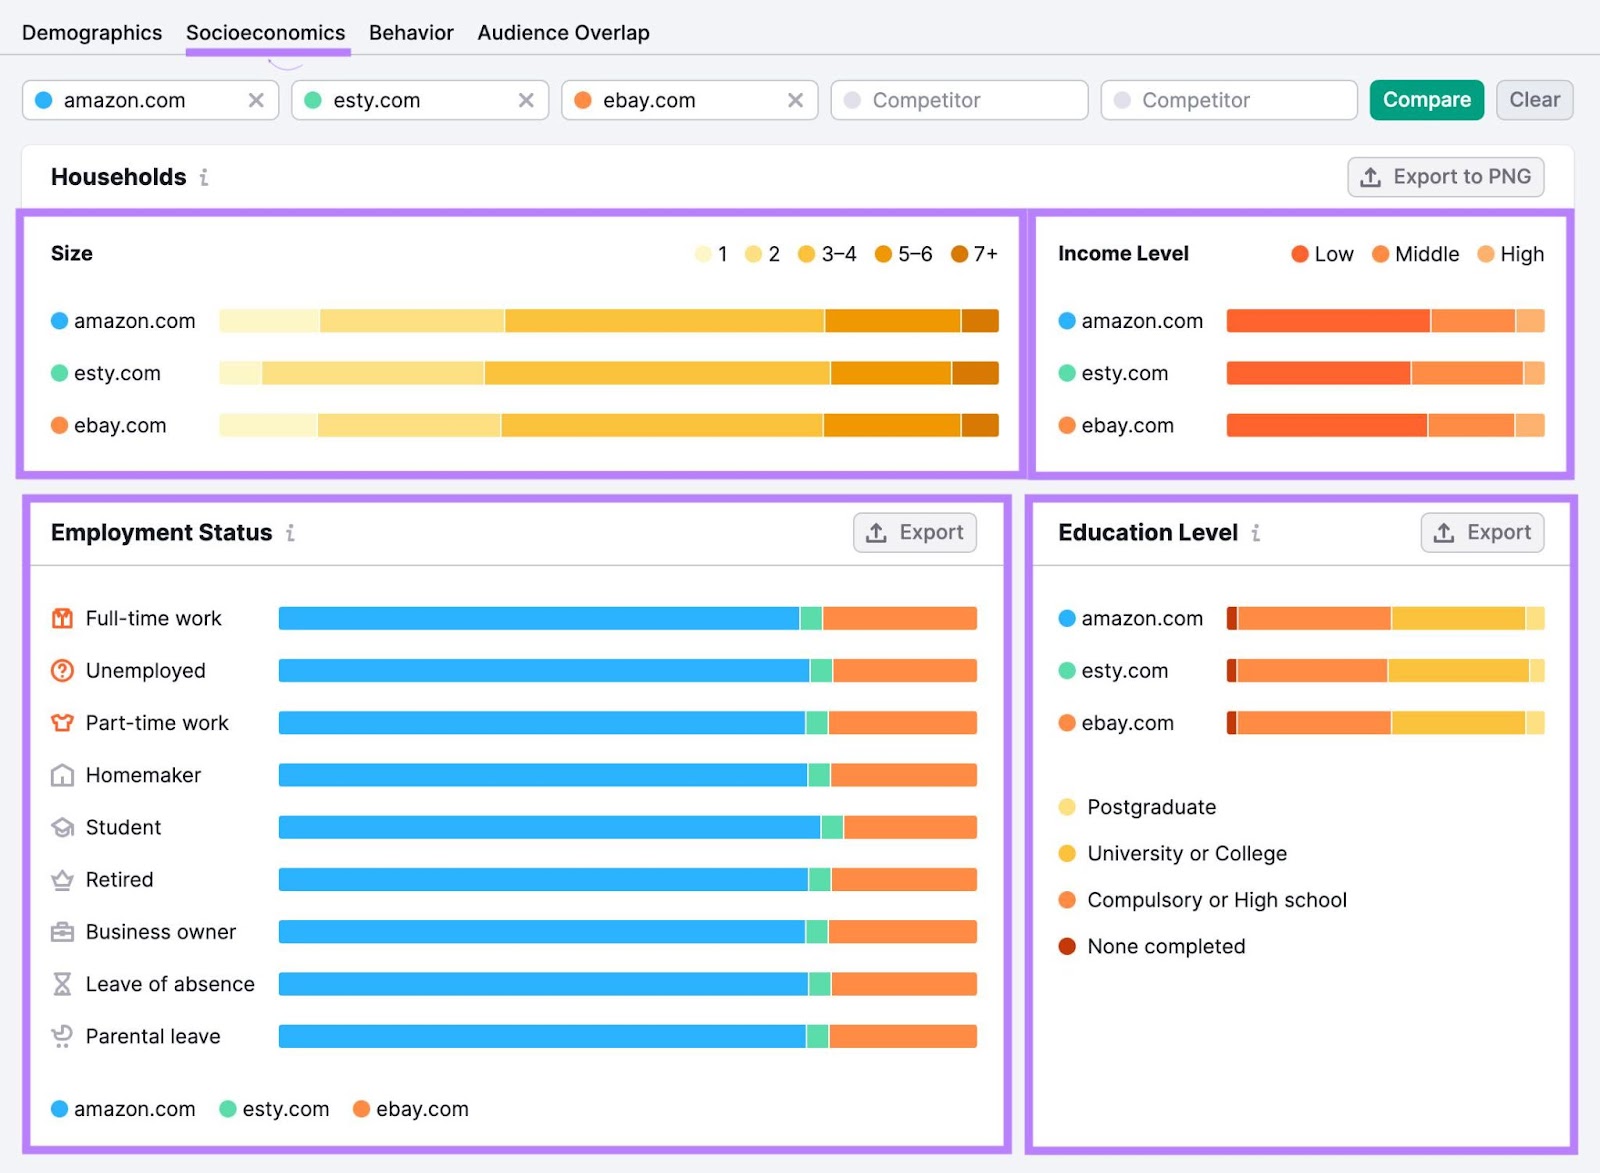Switch to the Demographics tab
The width and height of the screenshot is (1600, 1173).
point(91,32)
